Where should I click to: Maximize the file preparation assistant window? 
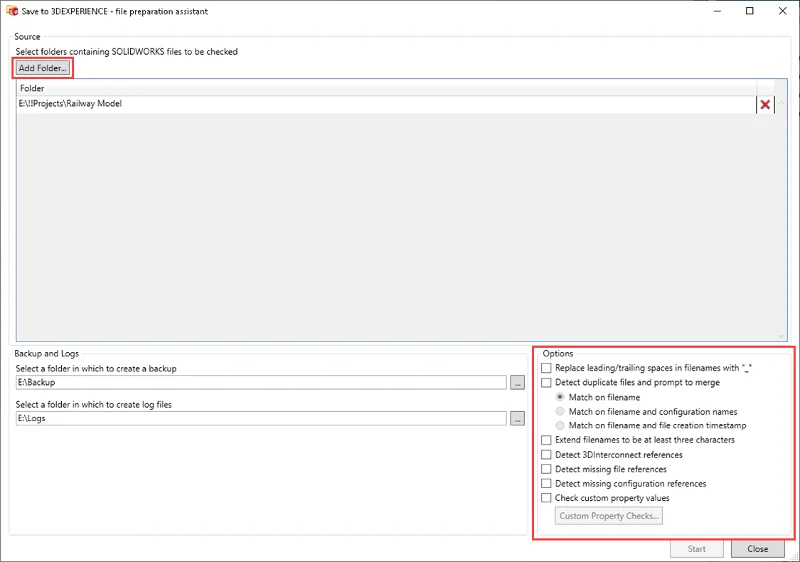click(x=750, y=11)
